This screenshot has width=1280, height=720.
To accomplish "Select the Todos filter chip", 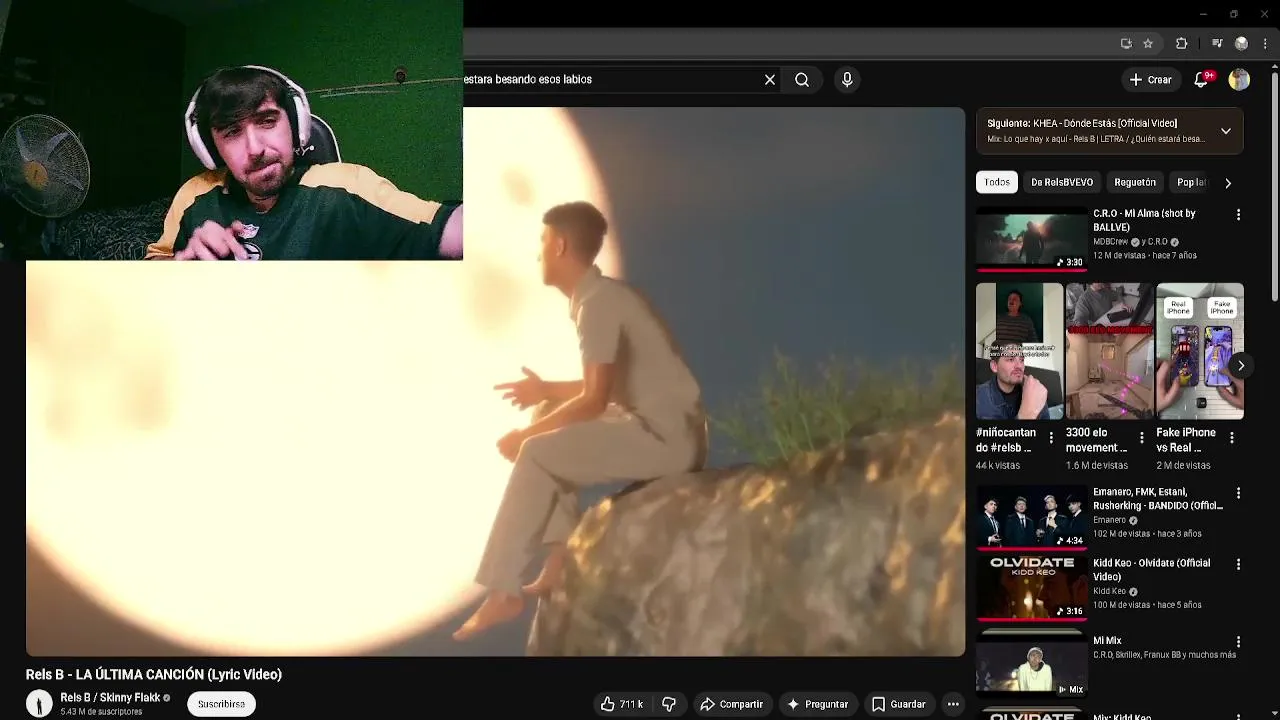I will (997, 182).
